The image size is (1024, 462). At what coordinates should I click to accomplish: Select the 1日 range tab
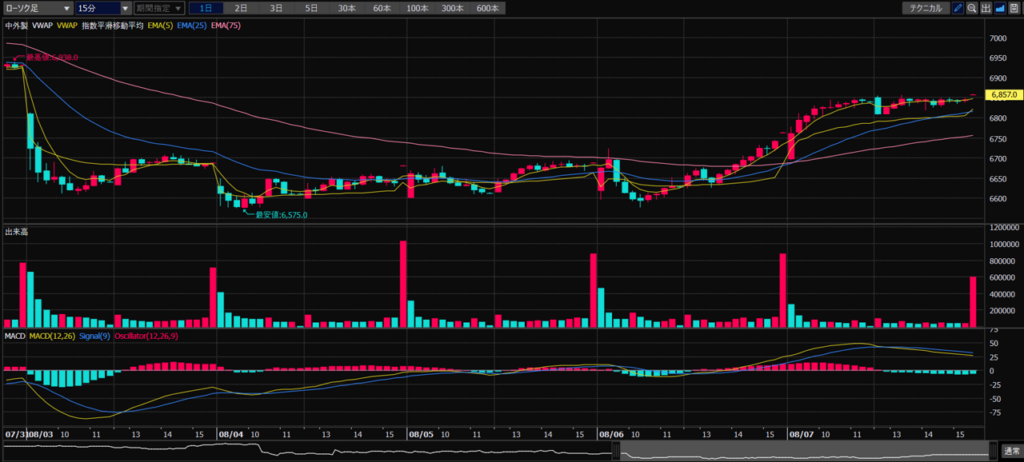[205, 8]
